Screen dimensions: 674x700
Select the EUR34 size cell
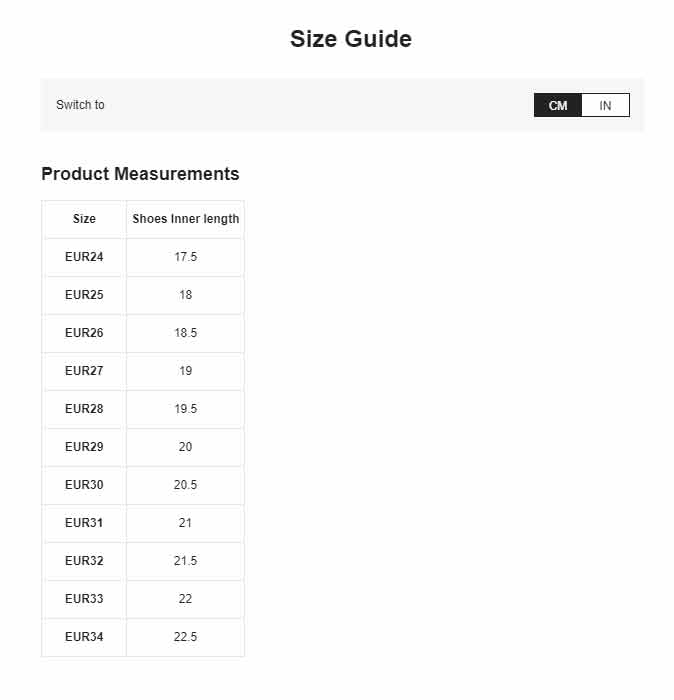pyautogui.click(x=84, y=637)
